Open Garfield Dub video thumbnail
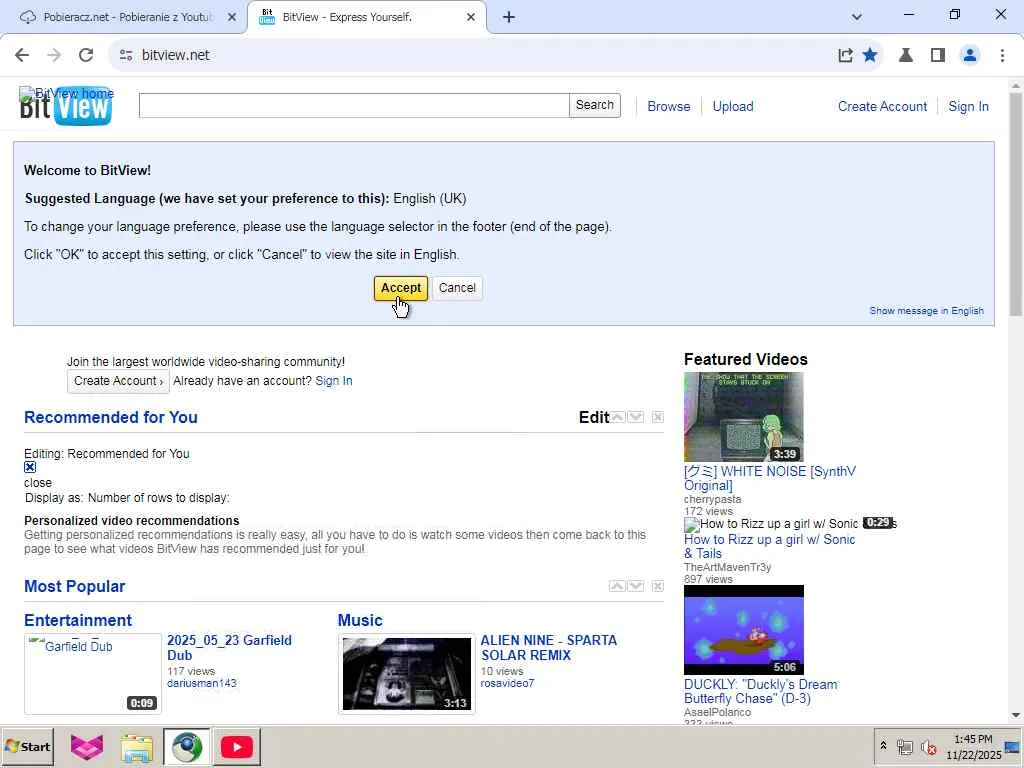This screenshot has height=768, width=1024. coord(93,674)
